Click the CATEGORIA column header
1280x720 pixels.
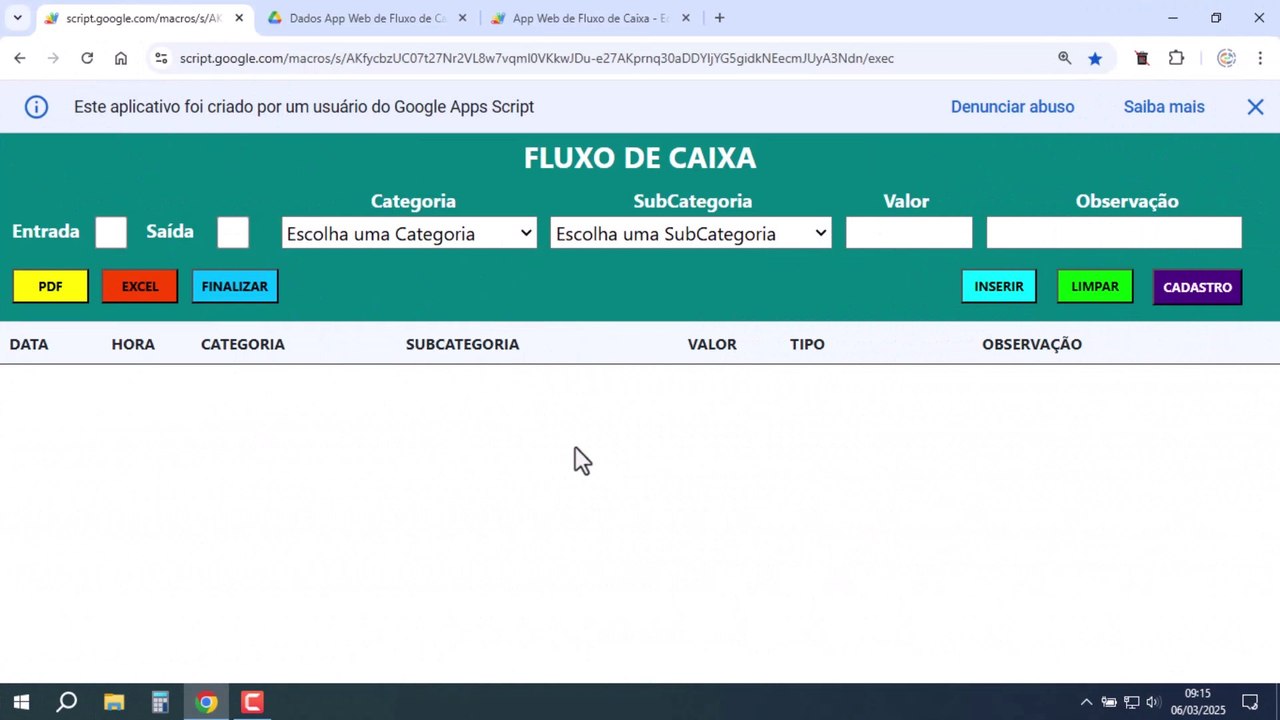point(243,344)
